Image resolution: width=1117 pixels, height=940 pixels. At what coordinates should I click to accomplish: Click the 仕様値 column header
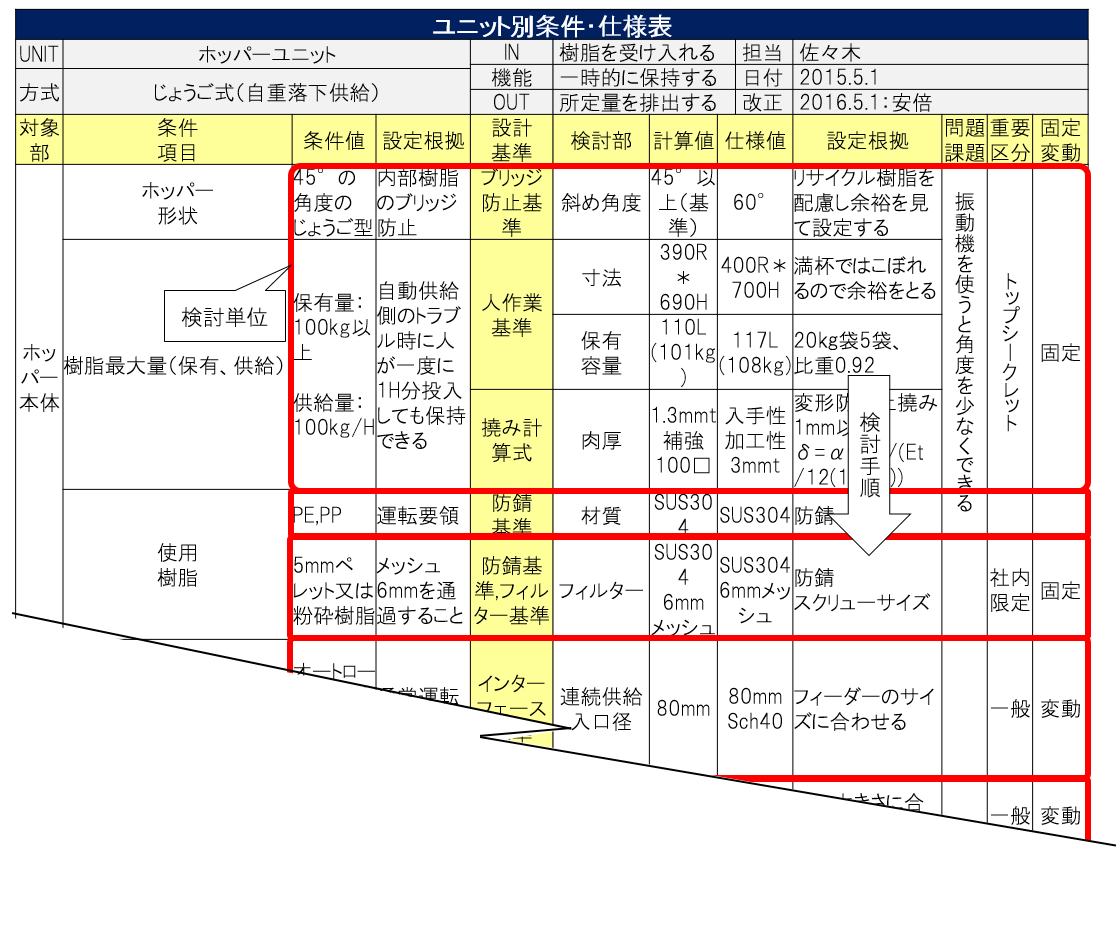[755, 140]
